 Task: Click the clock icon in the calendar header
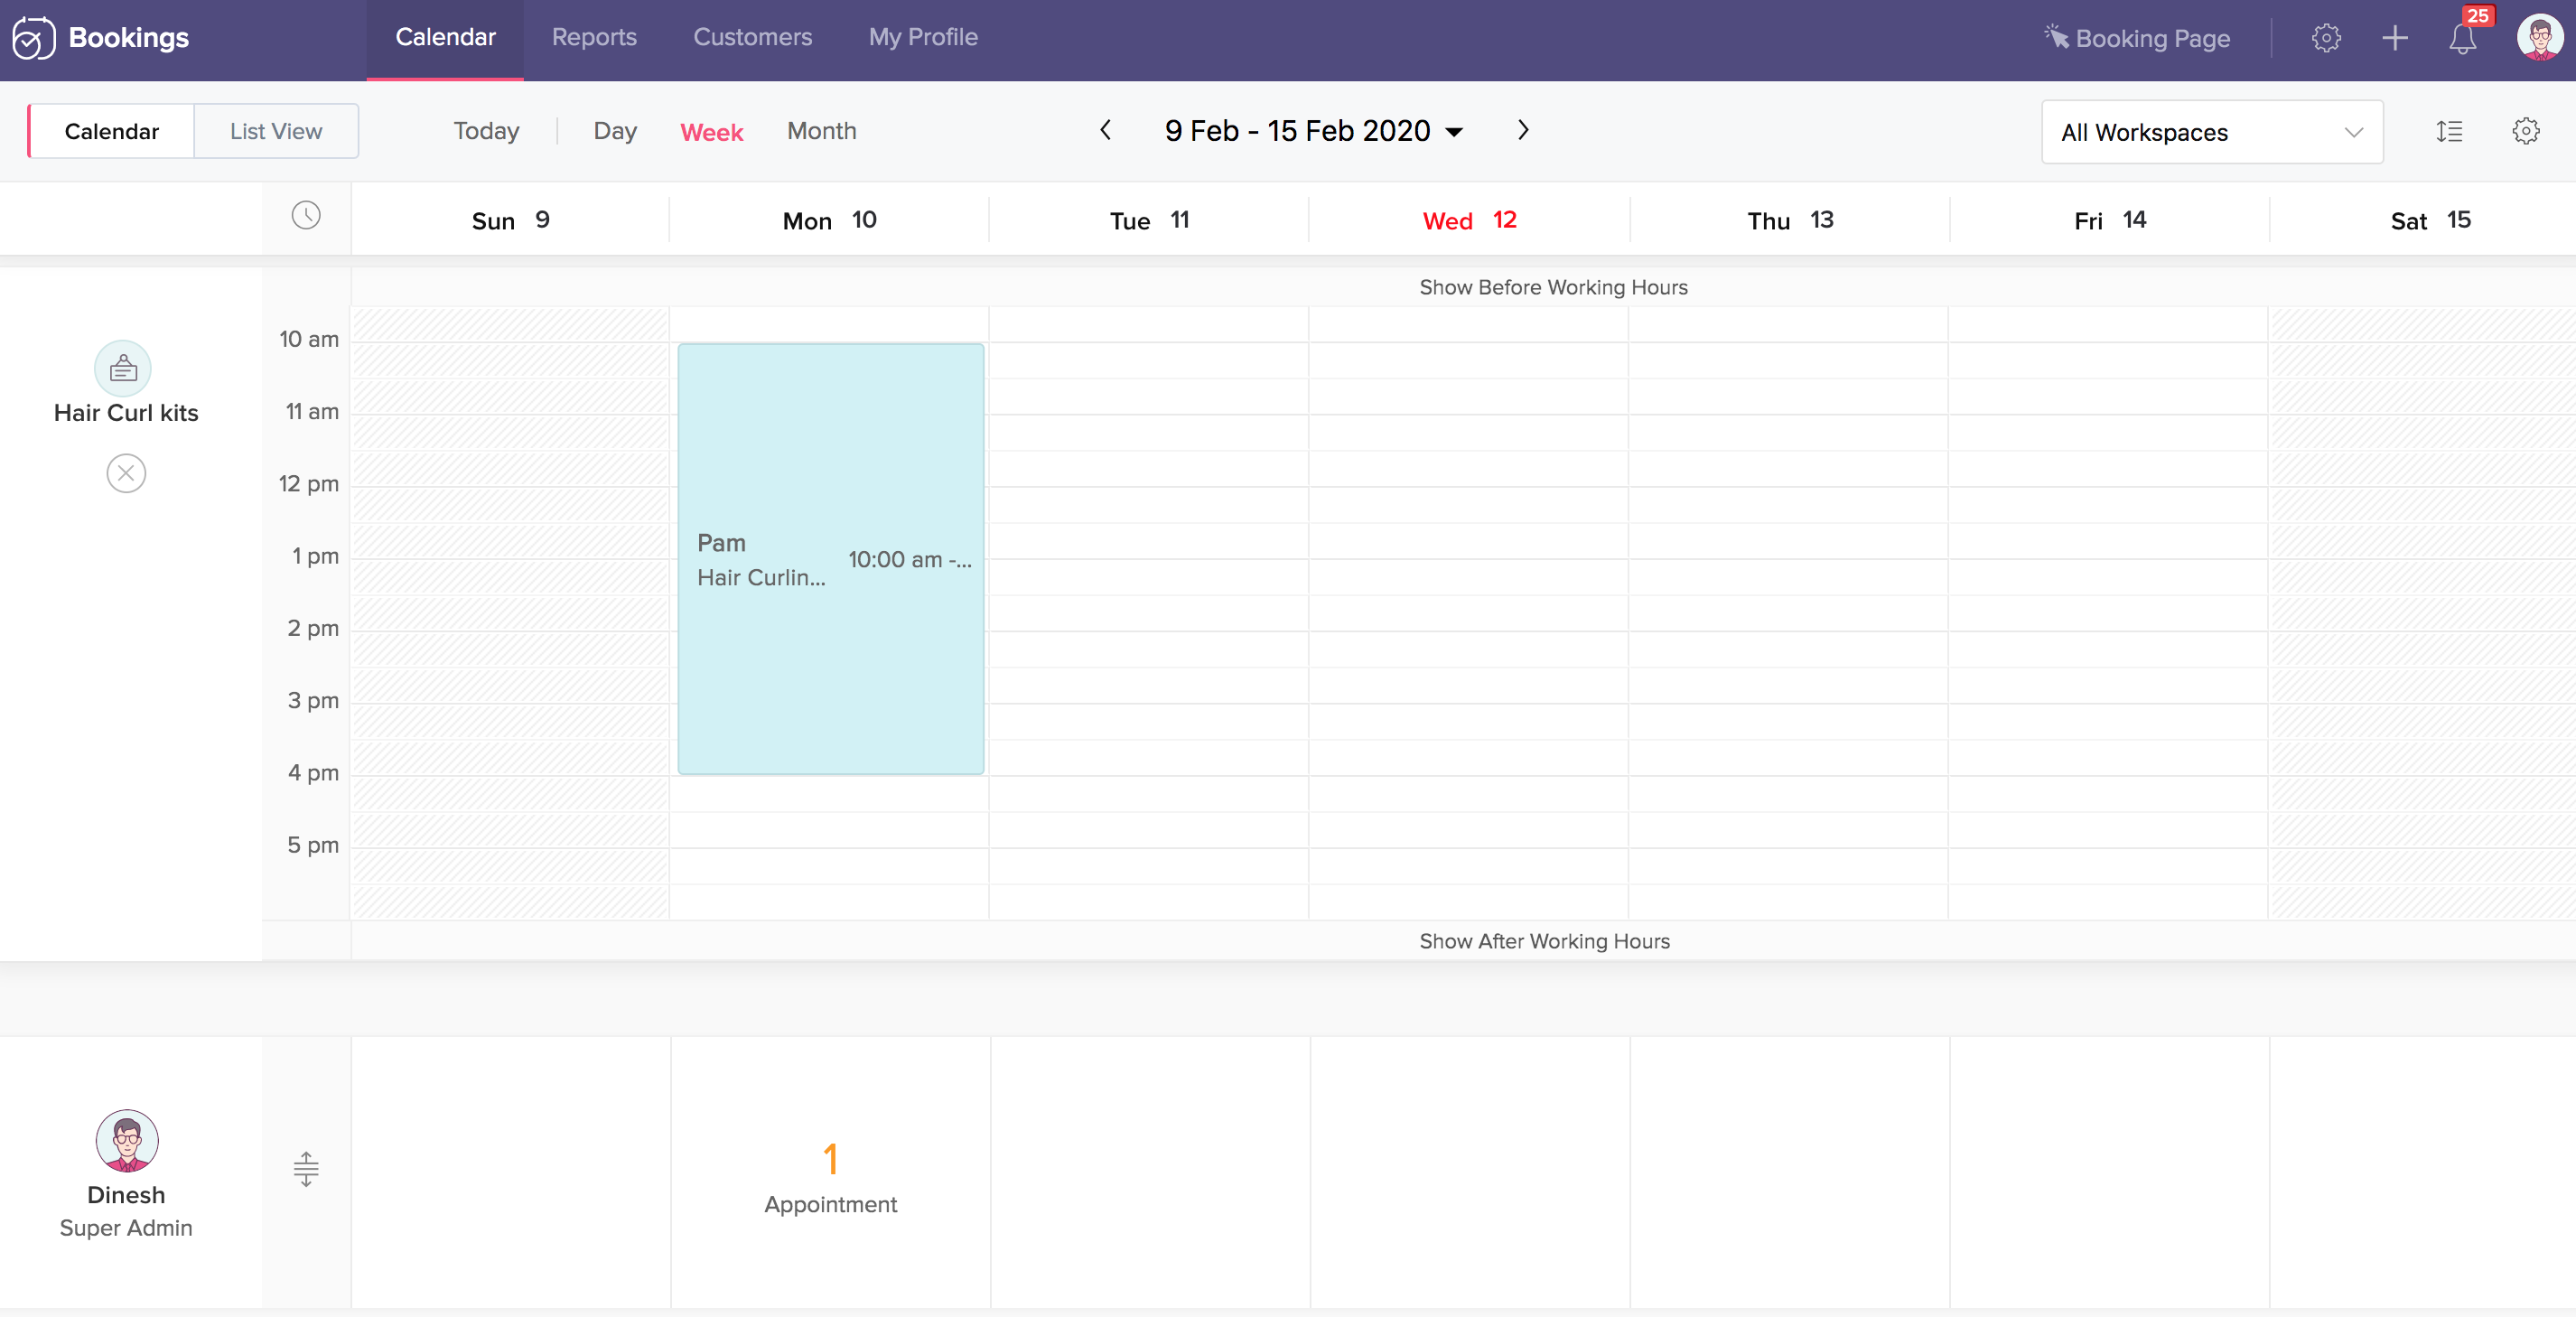[x=306, y=215]
